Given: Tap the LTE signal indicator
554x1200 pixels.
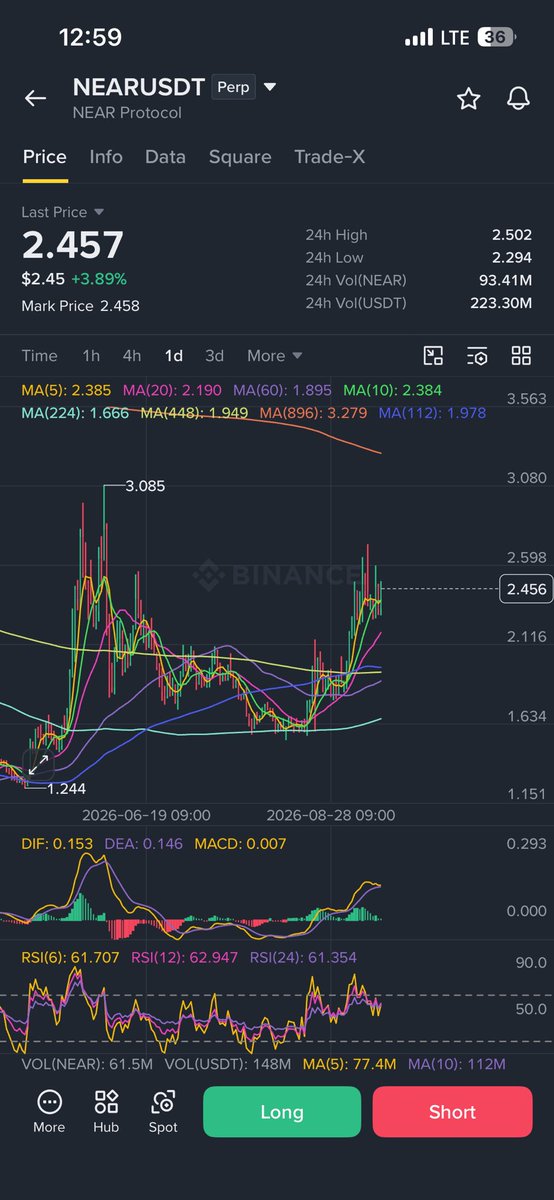Looking at the screenshot, I should coord(454,38).
